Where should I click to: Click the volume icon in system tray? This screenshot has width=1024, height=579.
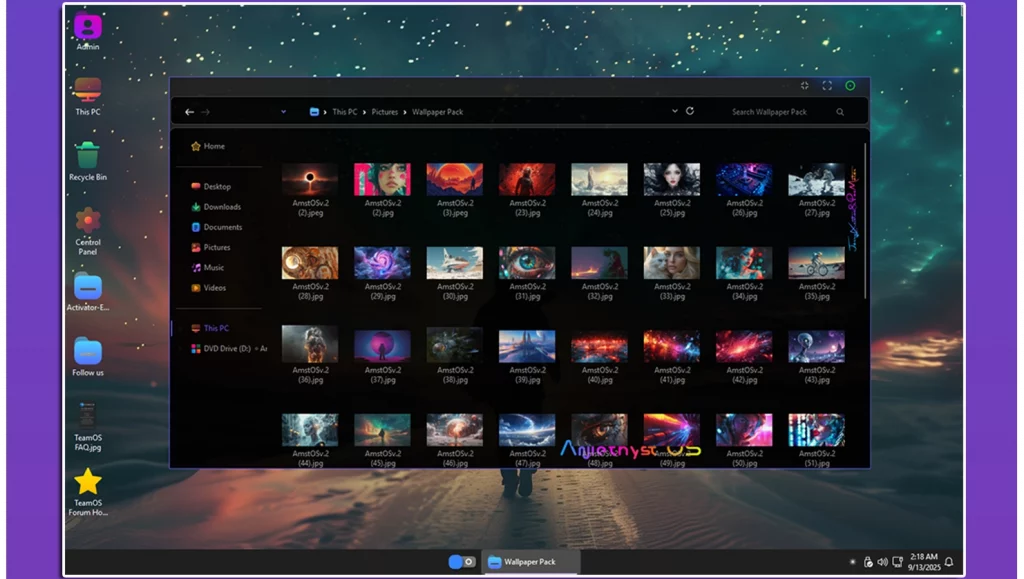pyautogui.click(x=882, y=562)
